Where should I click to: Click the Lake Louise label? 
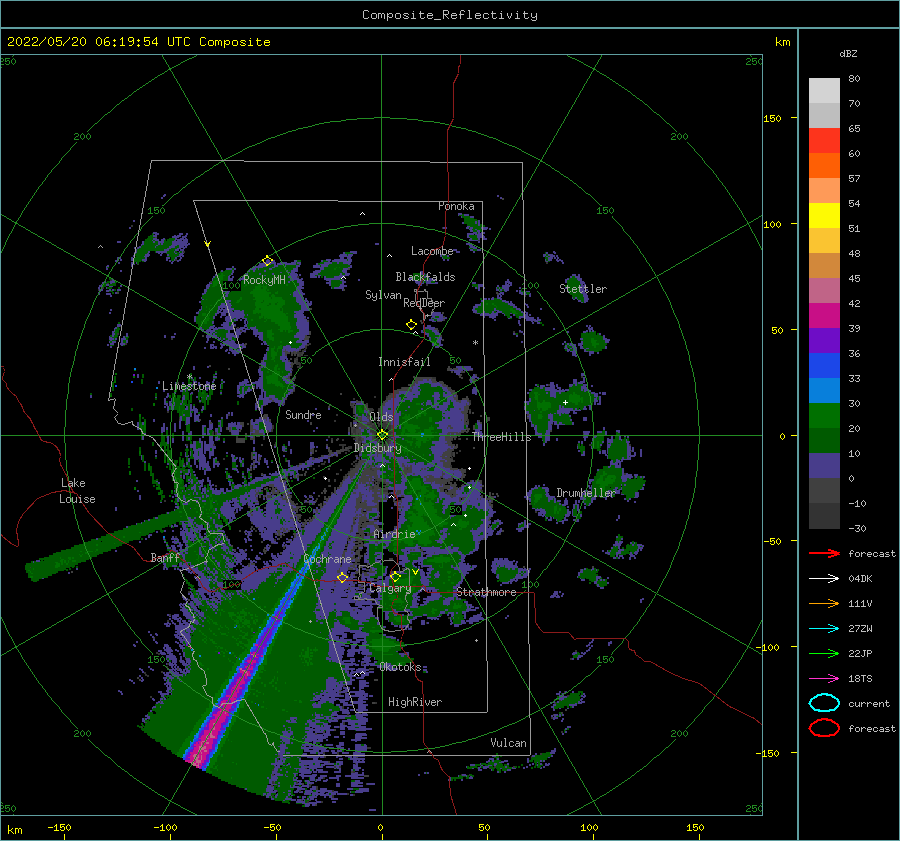[77, 491]
